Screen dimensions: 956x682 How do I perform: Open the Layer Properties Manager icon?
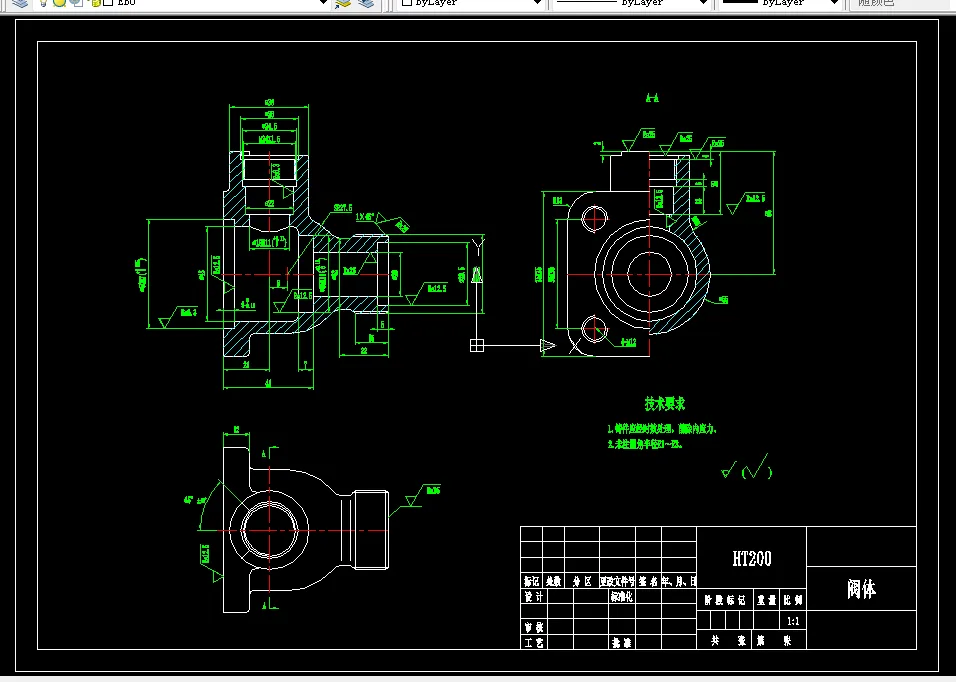20,3
